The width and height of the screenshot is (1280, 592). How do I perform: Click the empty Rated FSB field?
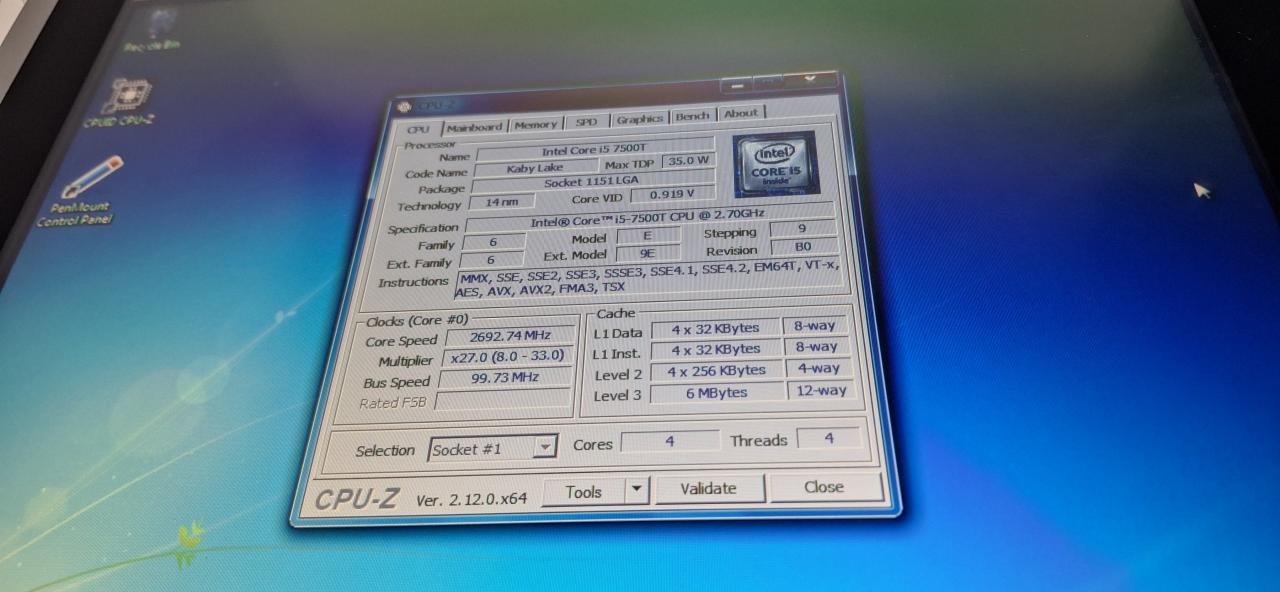pos(503,401)
